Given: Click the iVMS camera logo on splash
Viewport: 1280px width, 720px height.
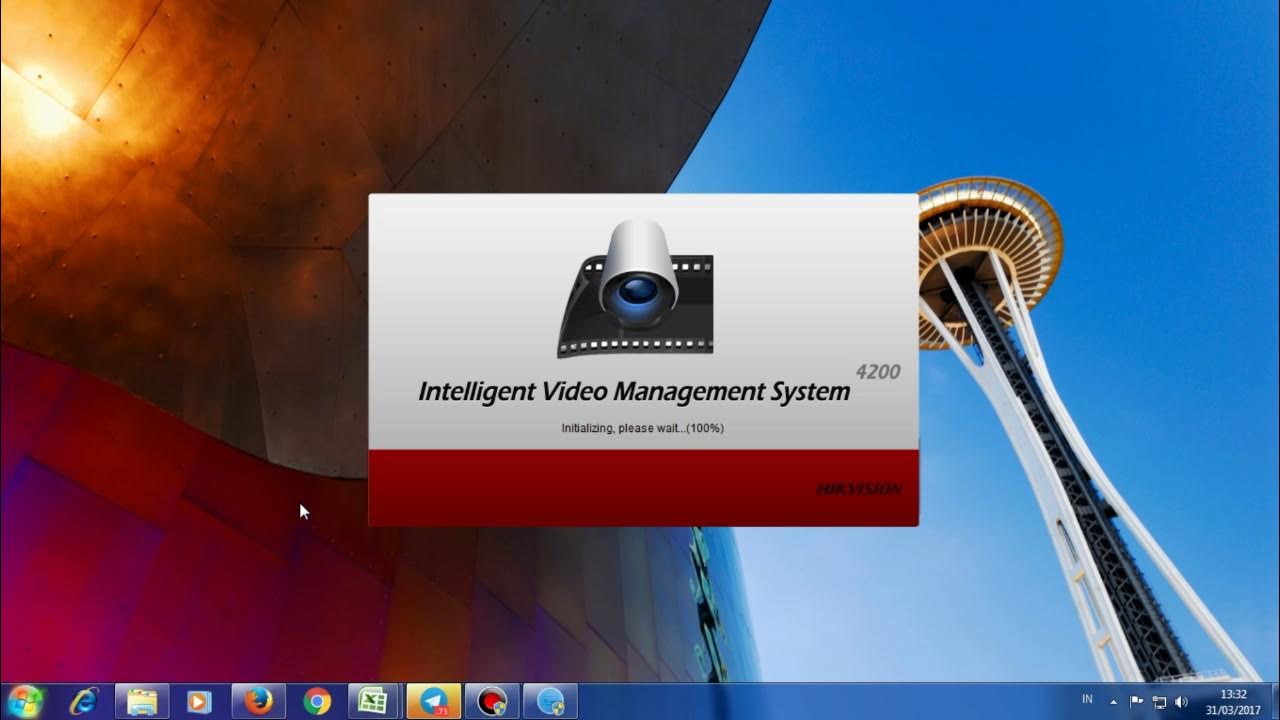Looking at the screenshot, I should [x=635, y=288].
